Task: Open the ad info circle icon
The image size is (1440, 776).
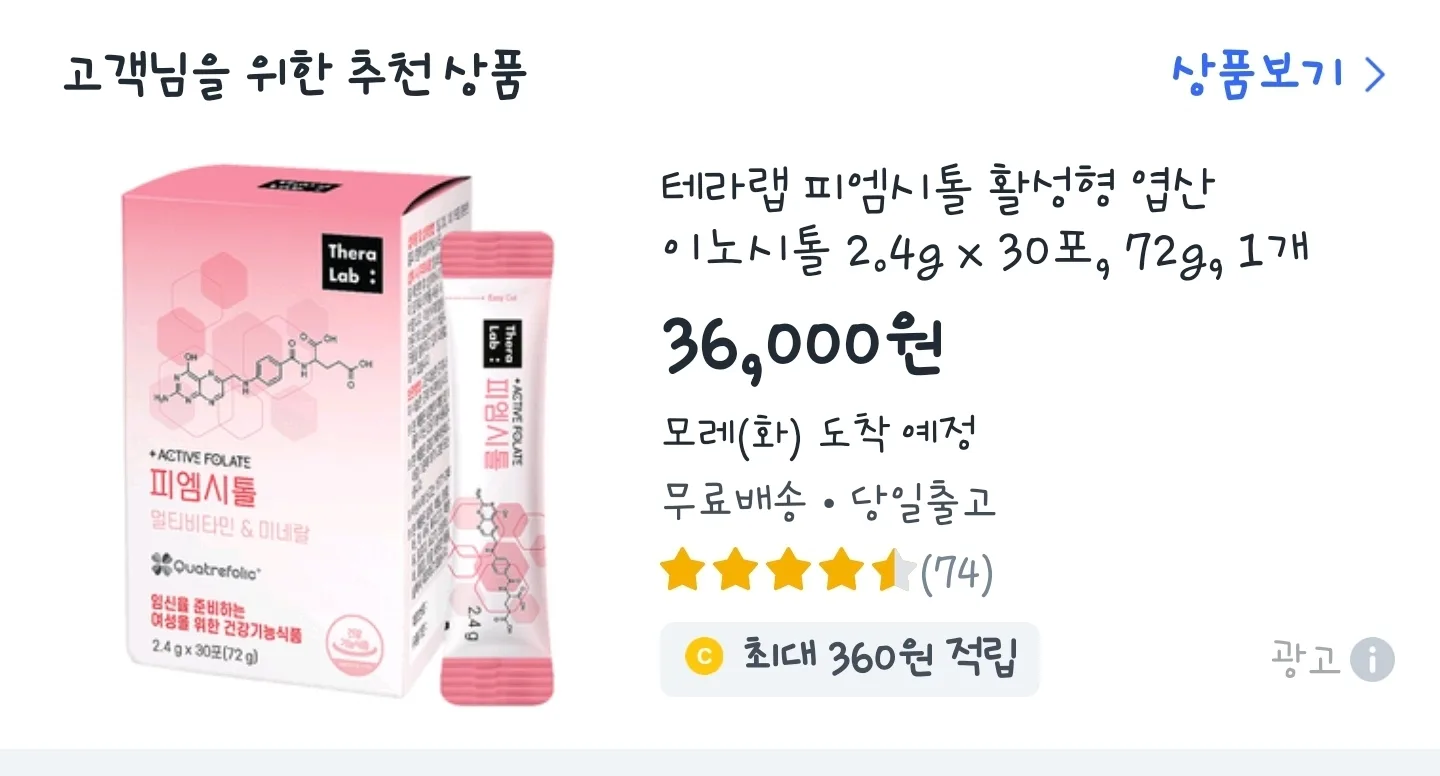Action: pyautogui.click(x=1372, y=660)
